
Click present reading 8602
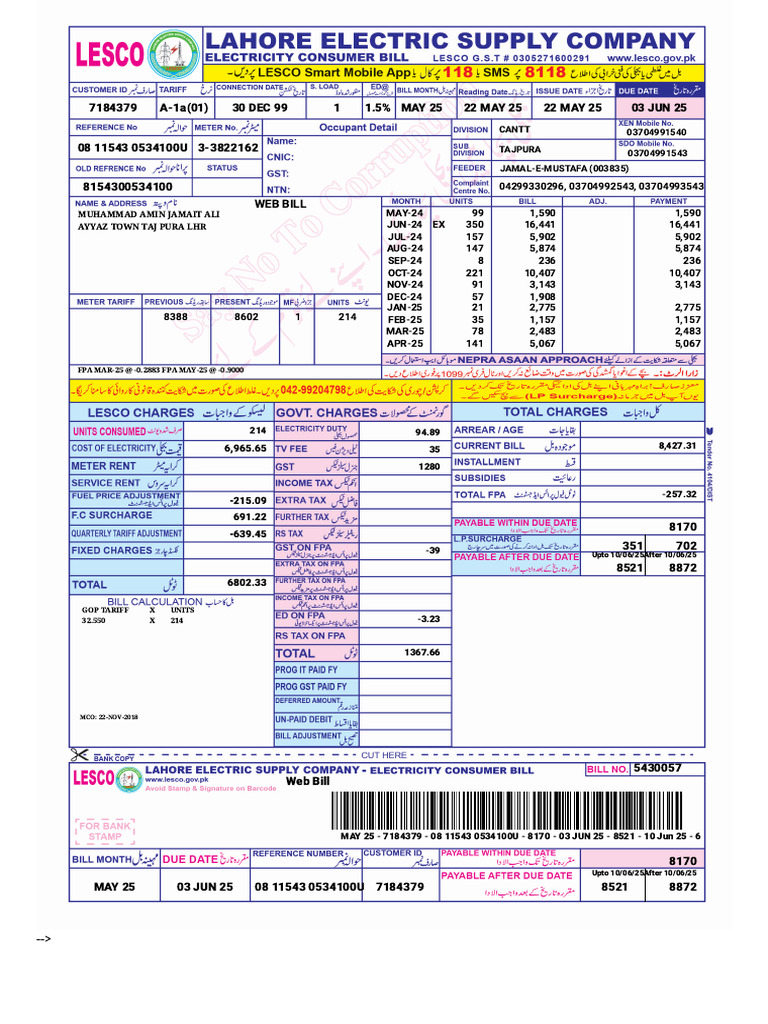click(x=246, y=317)
